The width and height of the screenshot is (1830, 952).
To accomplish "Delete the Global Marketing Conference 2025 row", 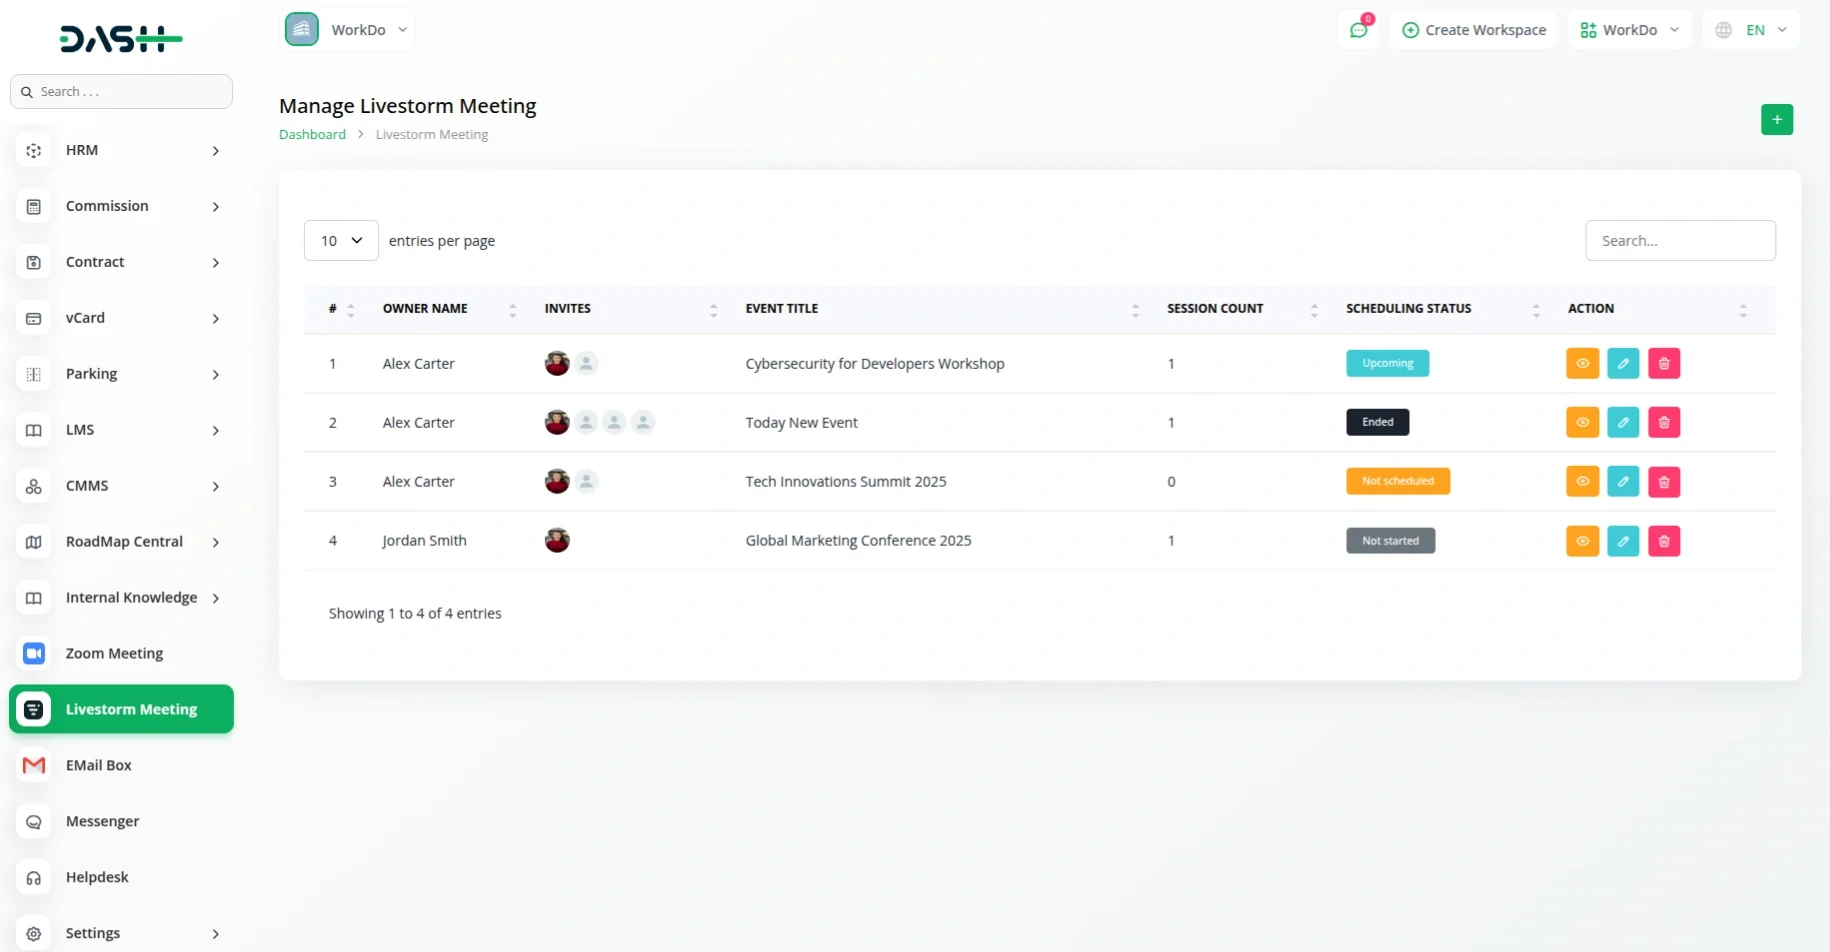I will tap(1663, 541).
